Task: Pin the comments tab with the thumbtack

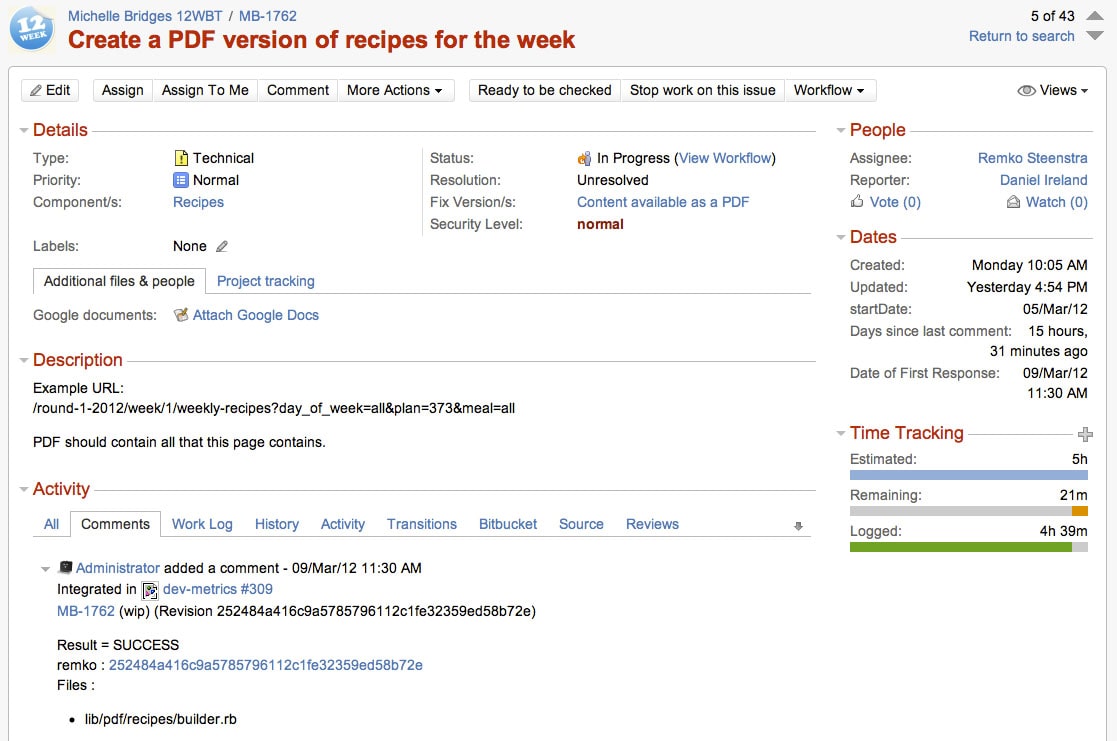Action: pyautogui.click(x=798, y=524)
